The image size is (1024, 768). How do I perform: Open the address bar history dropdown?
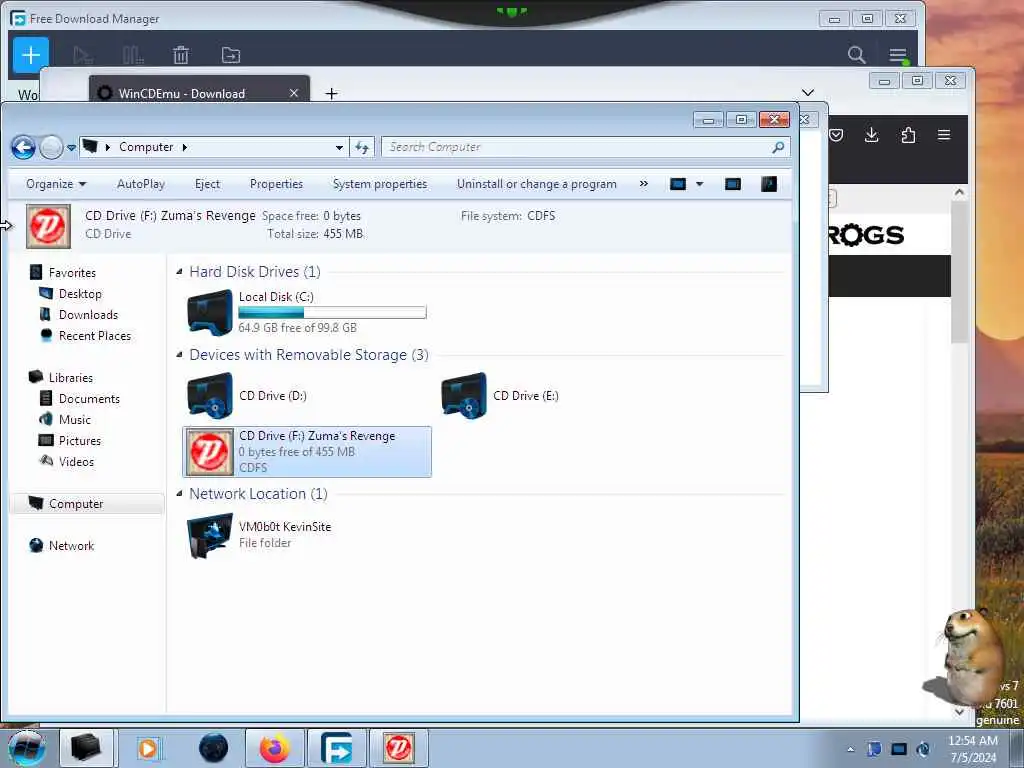[339, 148]
